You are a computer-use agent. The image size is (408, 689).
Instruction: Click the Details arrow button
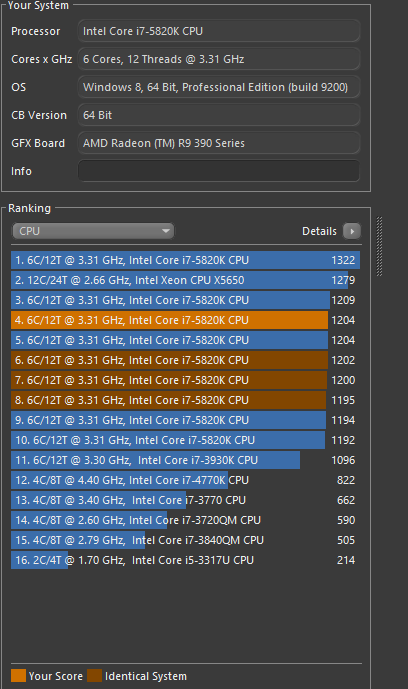tap(352, 231)
